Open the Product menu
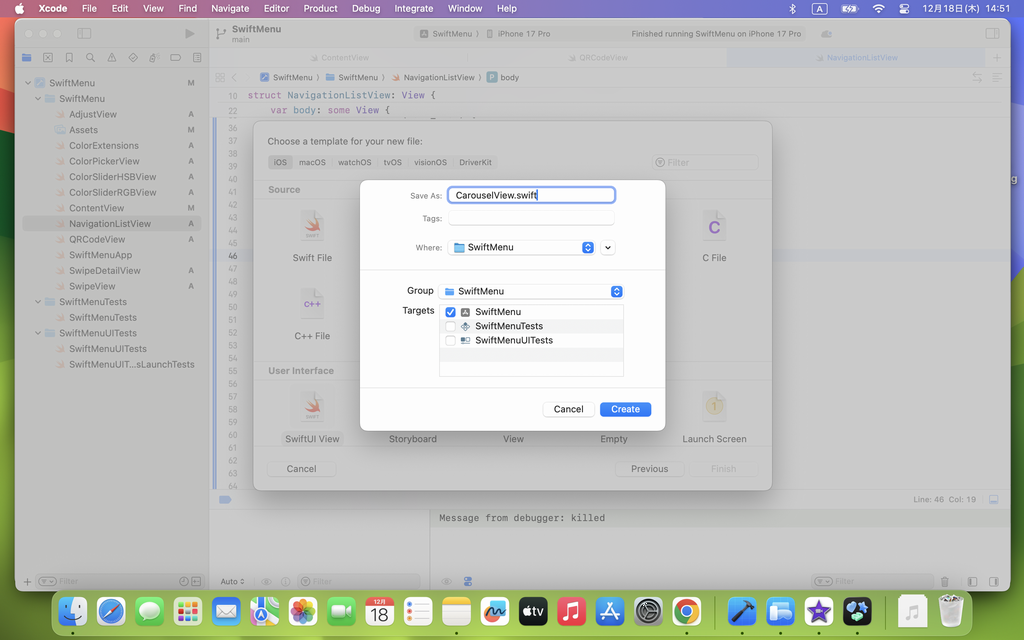The height and width of the screenshot is (640, 1024). point(320,8)
